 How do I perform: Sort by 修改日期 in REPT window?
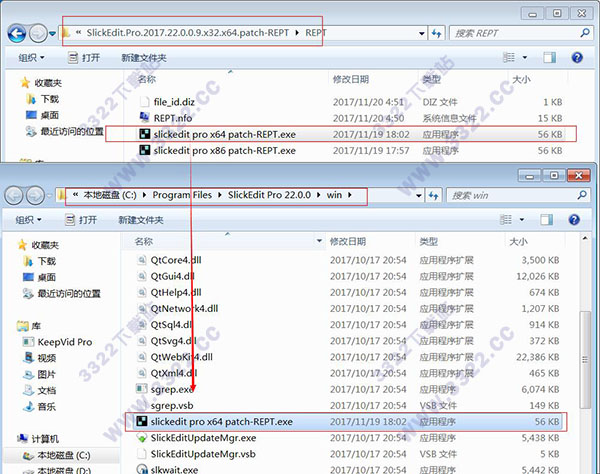[x=351, y=79]
